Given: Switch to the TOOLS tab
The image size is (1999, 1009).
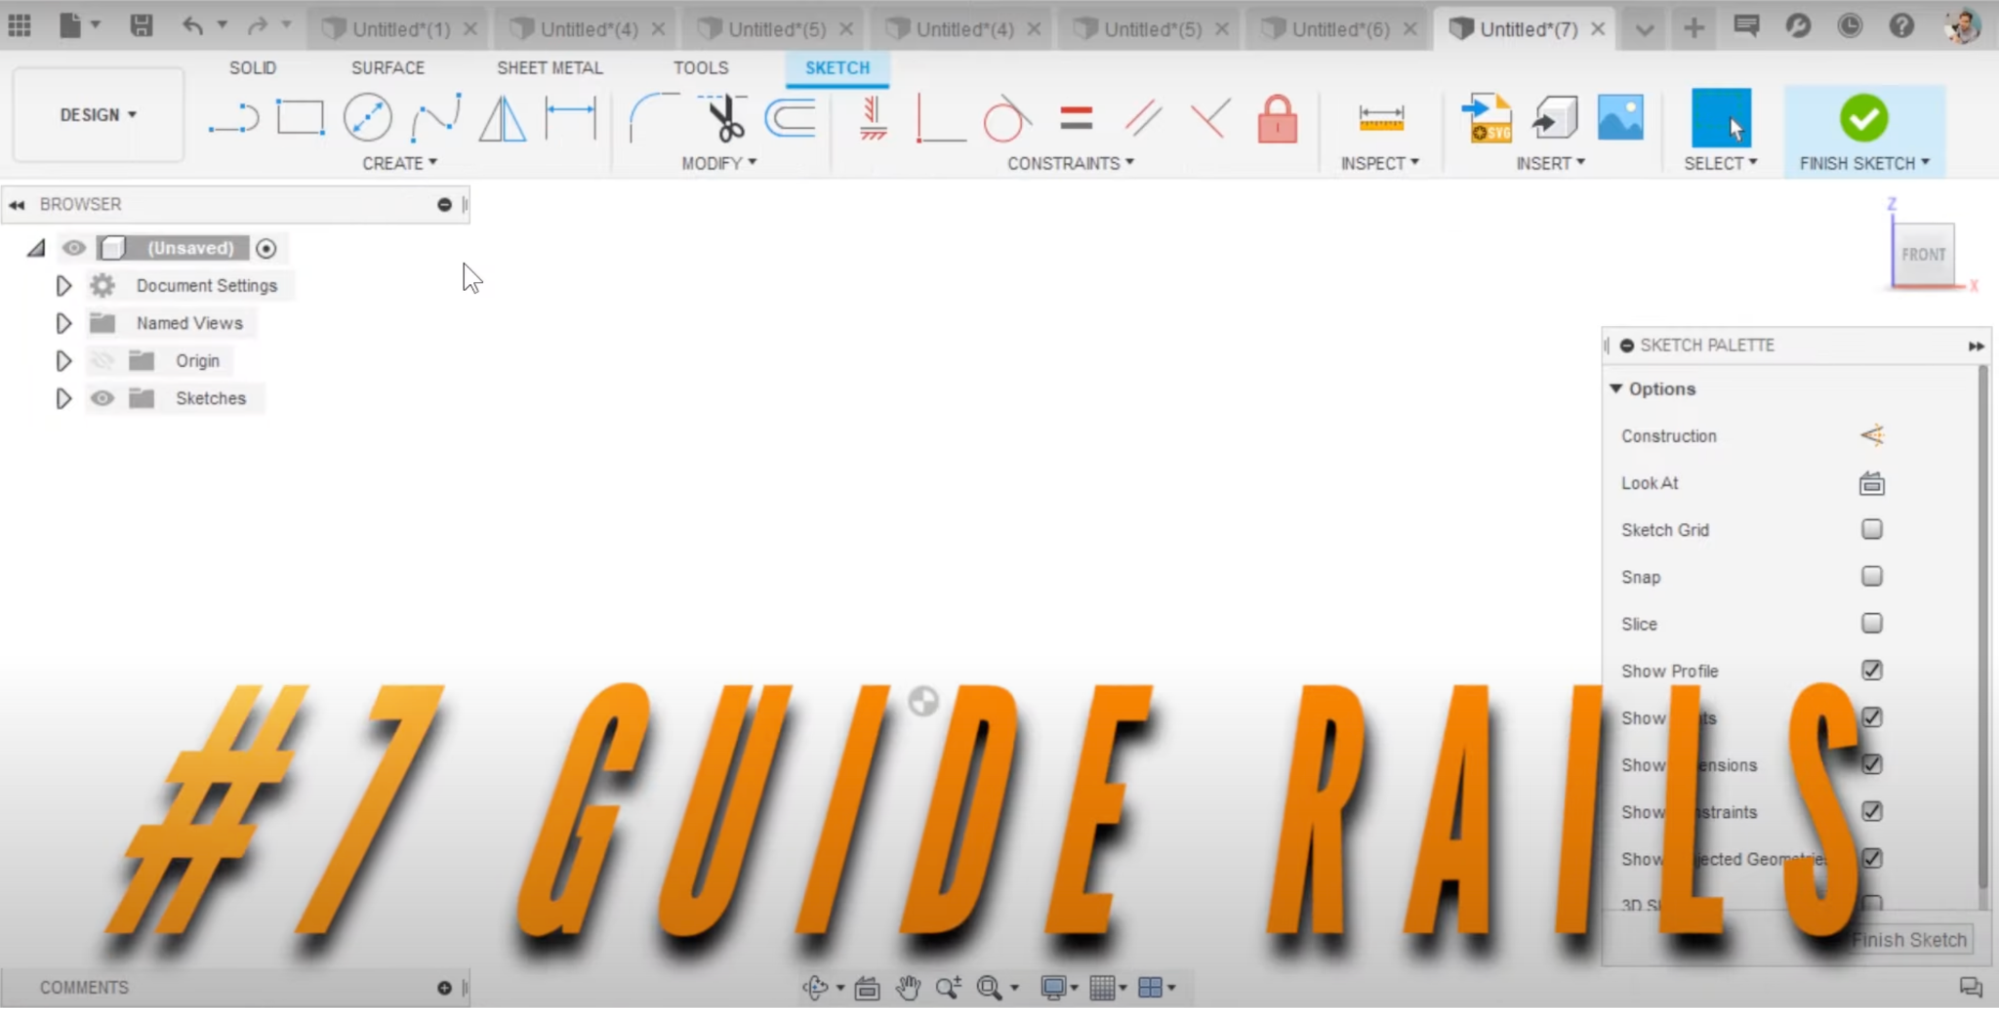Looking at the screenshot, I should 701,68.
